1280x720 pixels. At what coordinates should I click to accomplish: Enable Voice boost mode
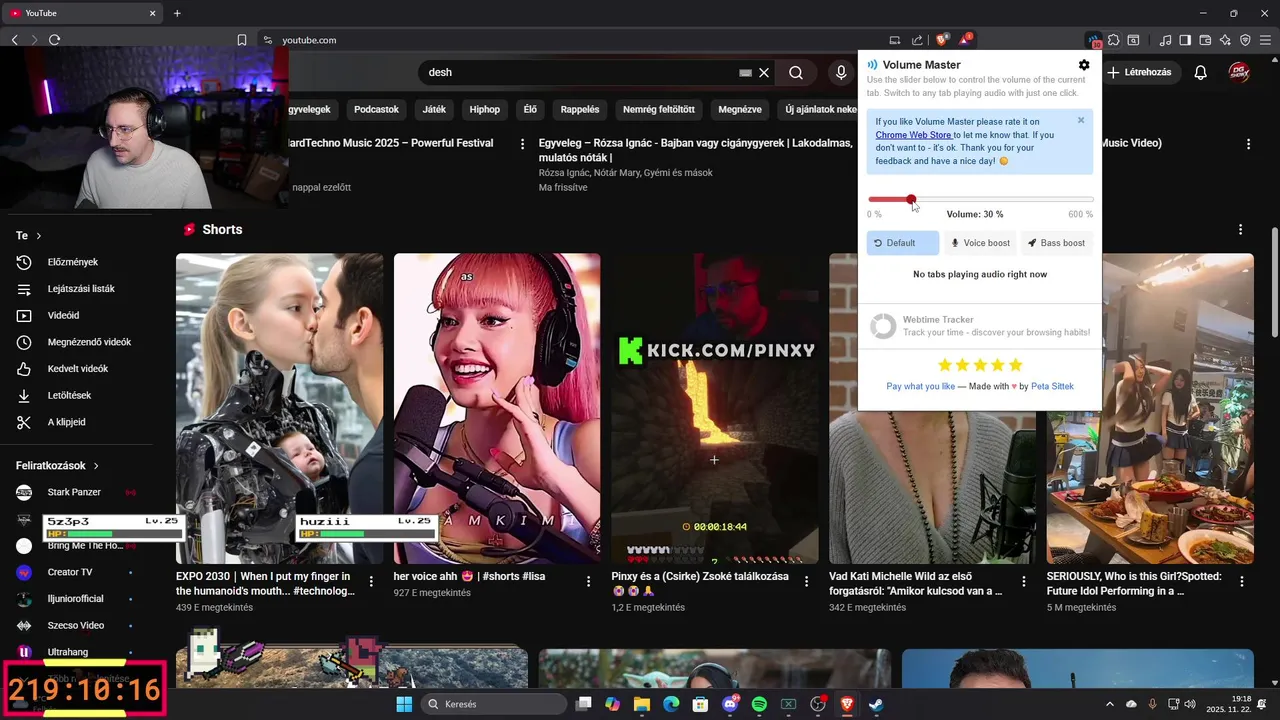tap(980, 243)
